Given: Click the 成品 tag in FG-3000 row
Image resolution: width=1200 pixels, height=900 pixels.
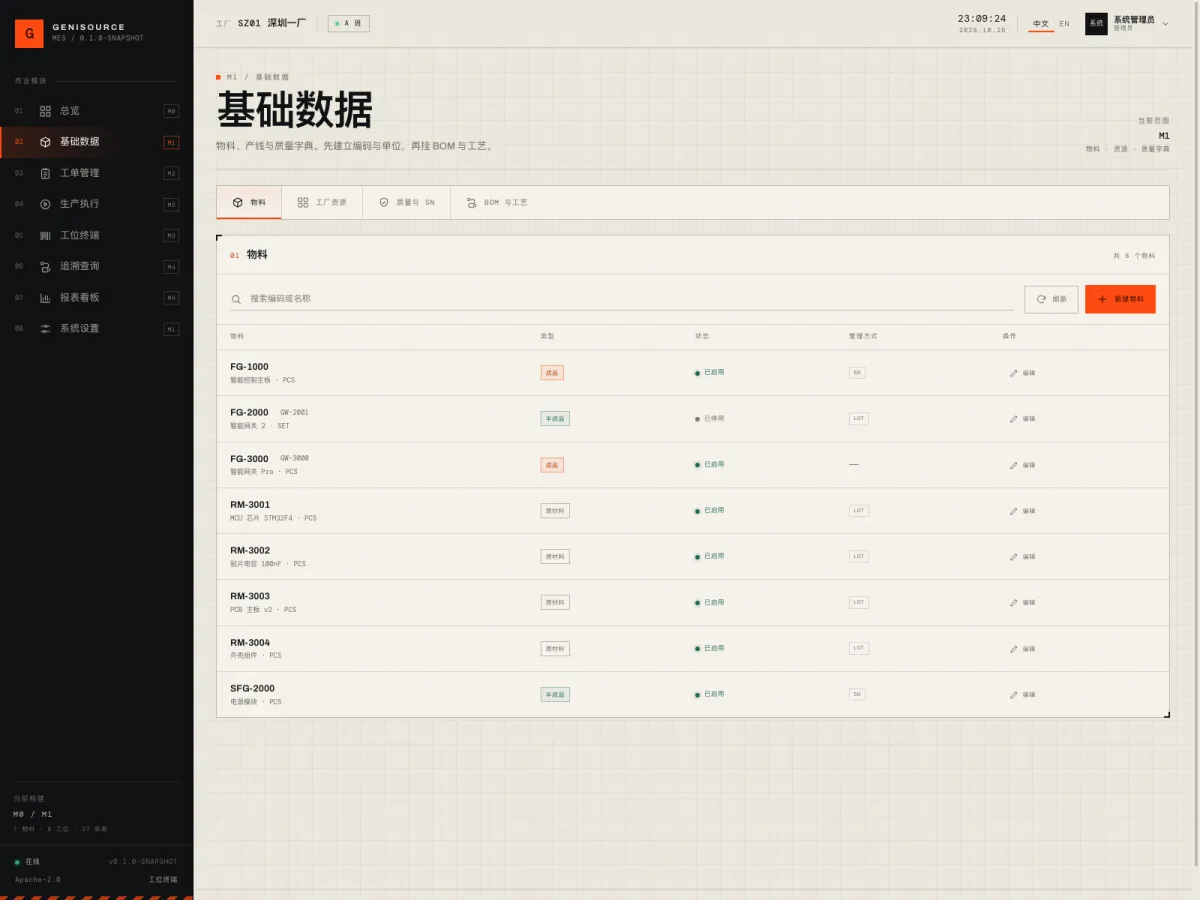Looking at the screenshot, I should coord(552,465).
